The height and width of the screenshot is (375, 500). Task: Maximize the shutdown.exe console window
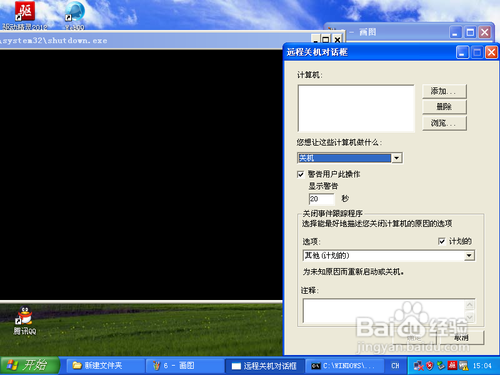tap(326, 39)
